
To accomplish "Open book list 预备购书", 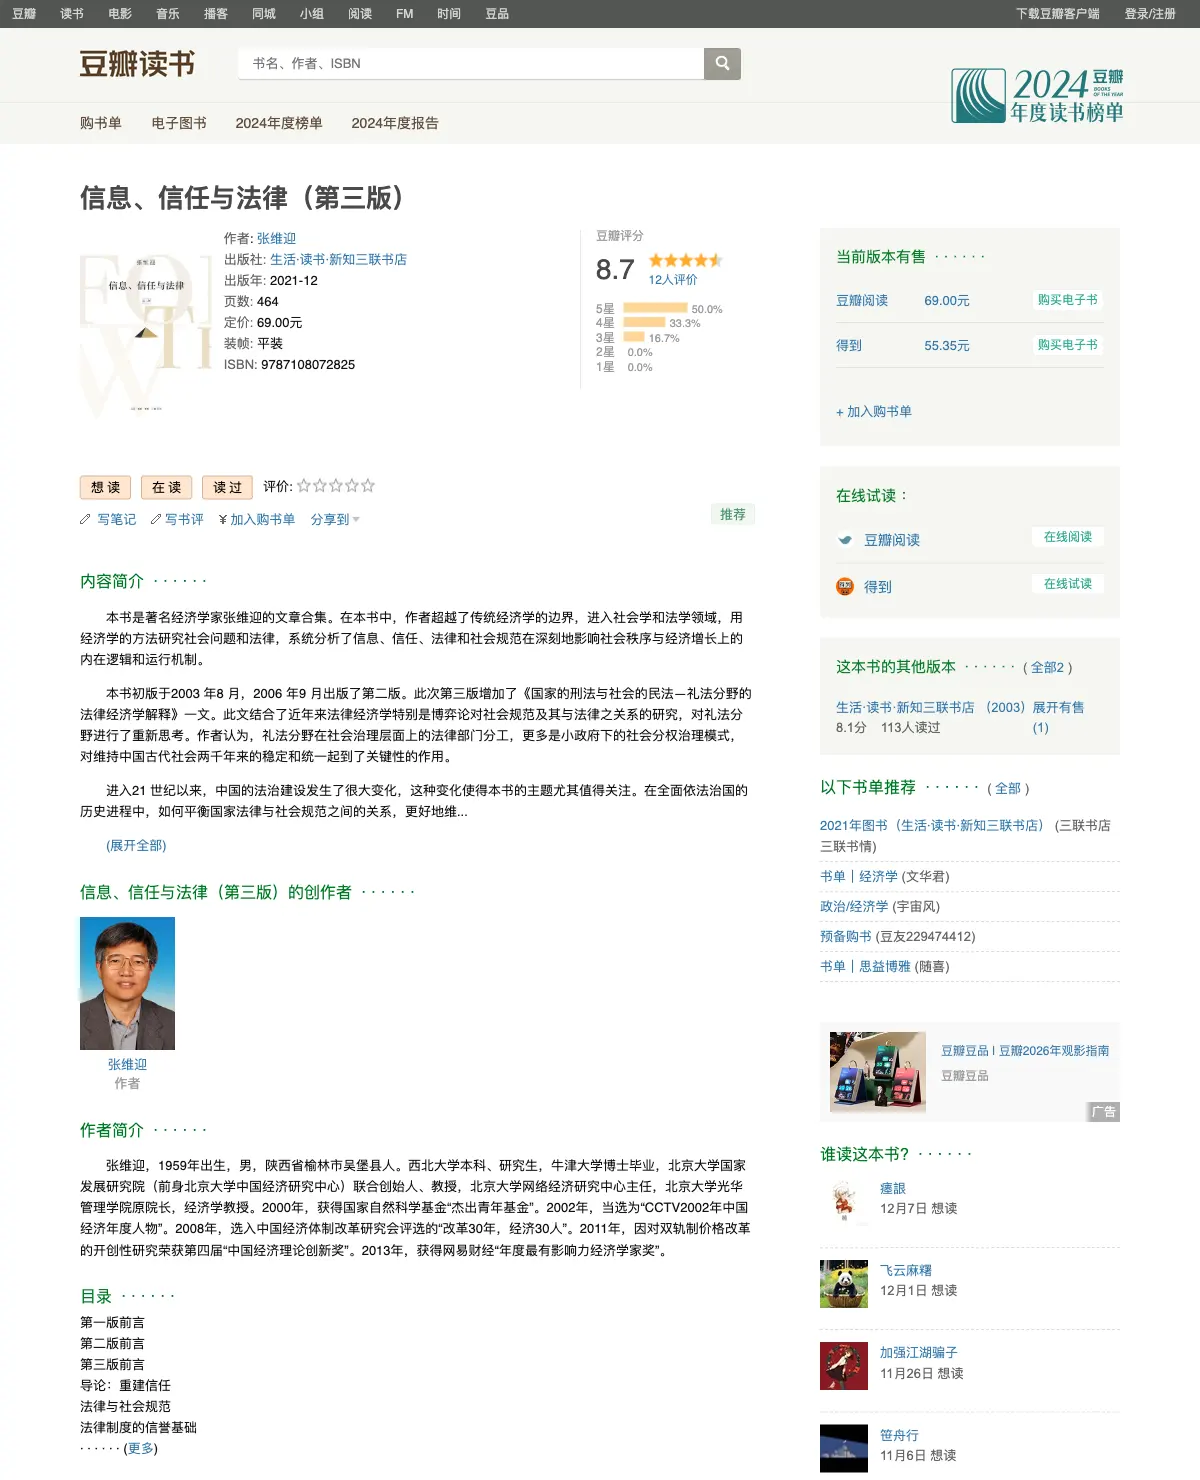I will tap(846, 936).
